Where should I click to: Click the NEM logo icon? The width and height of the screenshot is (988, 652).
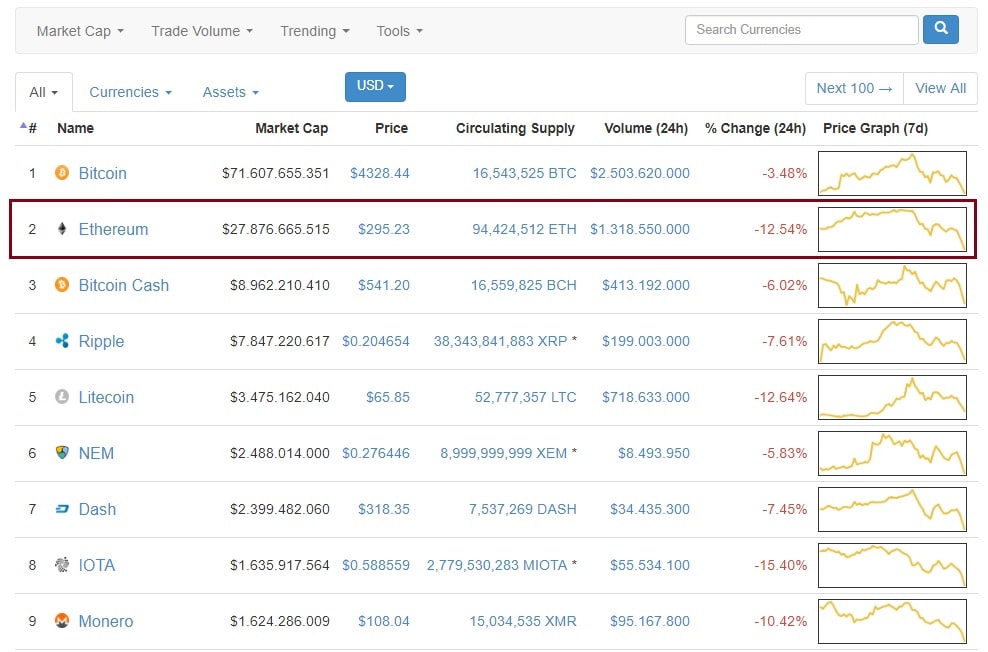(x=62, y=453)
